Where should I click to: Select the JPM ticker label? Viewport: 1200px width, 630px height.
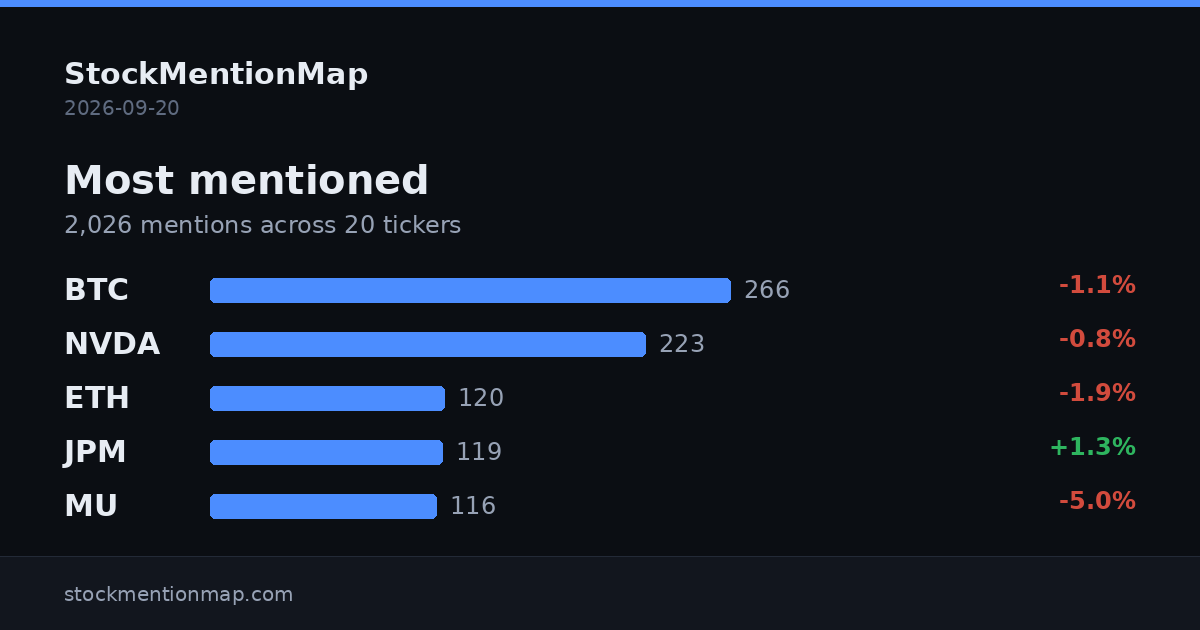click(x=95, y=452)
